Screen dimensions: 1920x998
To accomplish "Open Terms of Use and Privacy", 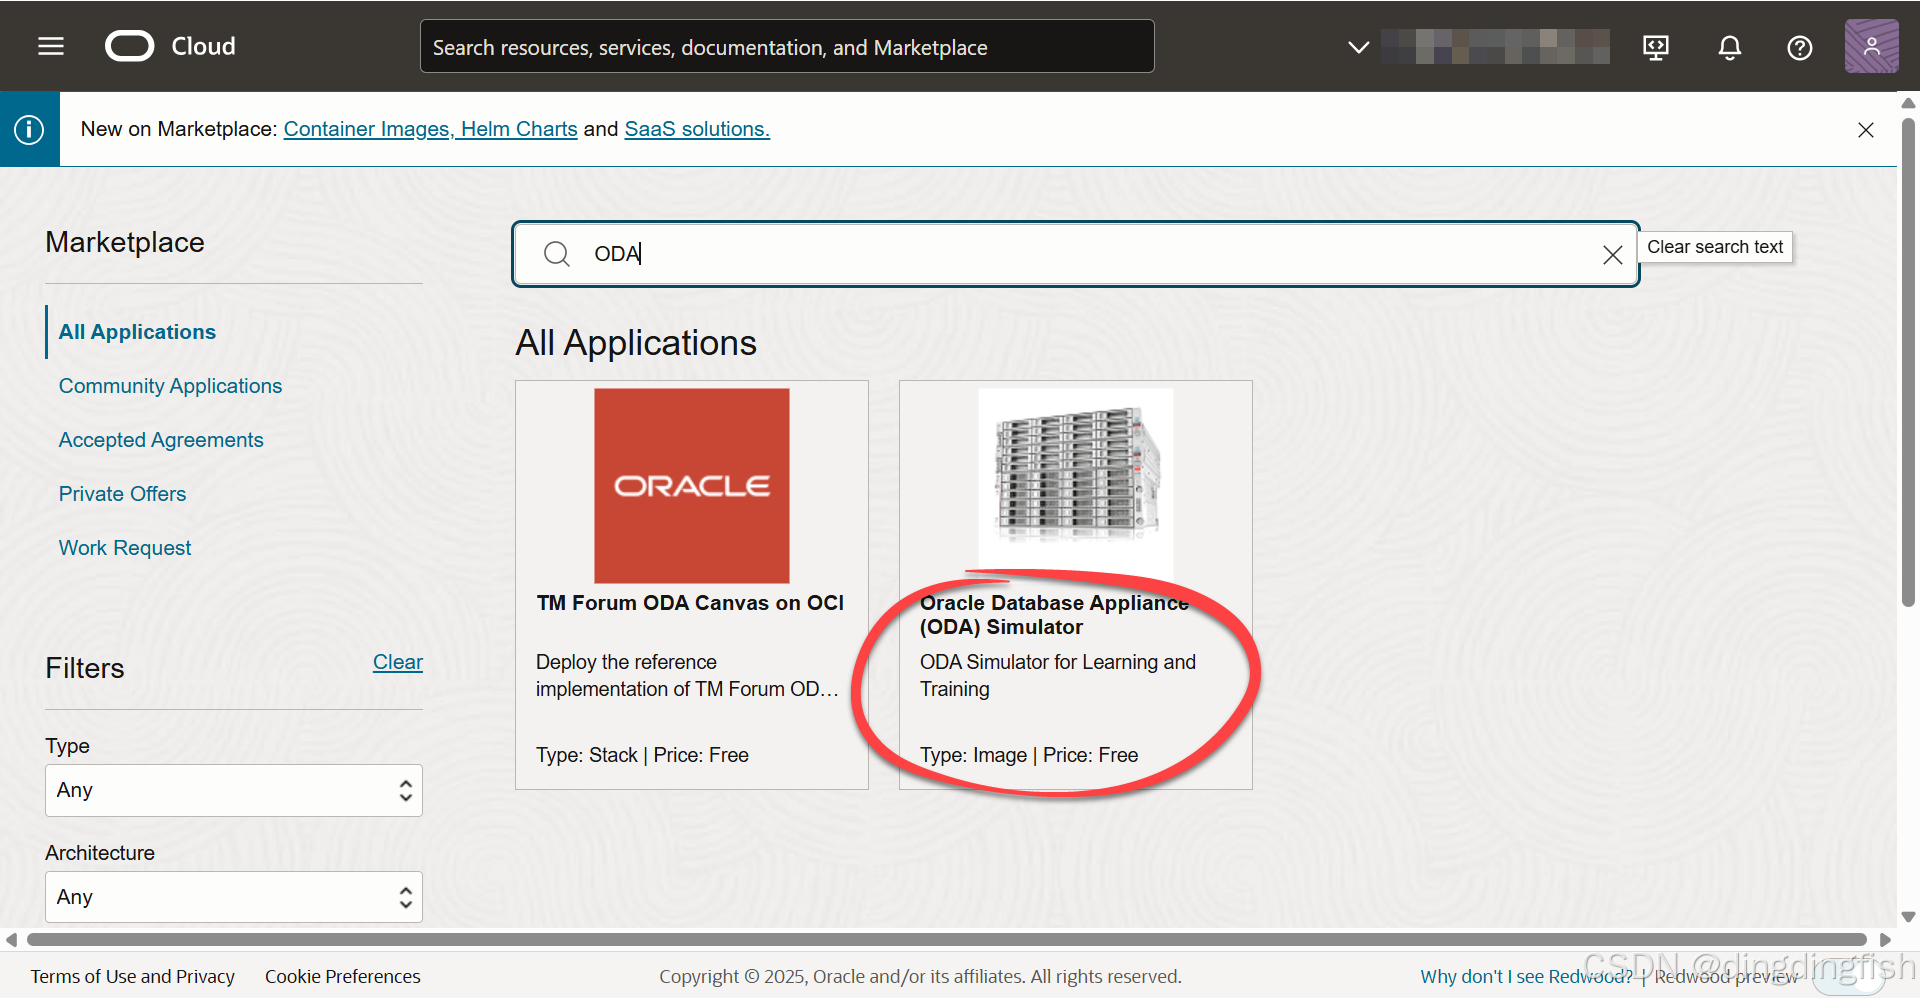I will 133,977.
